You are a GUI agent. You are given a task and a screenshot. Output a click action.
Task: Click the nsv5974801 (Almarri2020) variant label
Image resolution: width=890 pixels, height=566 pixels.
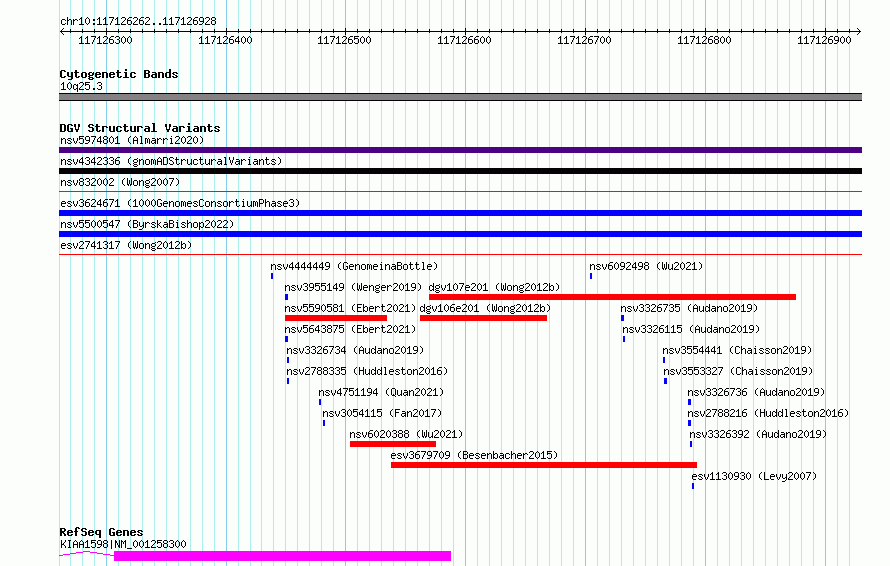click(x=132, y=140)
